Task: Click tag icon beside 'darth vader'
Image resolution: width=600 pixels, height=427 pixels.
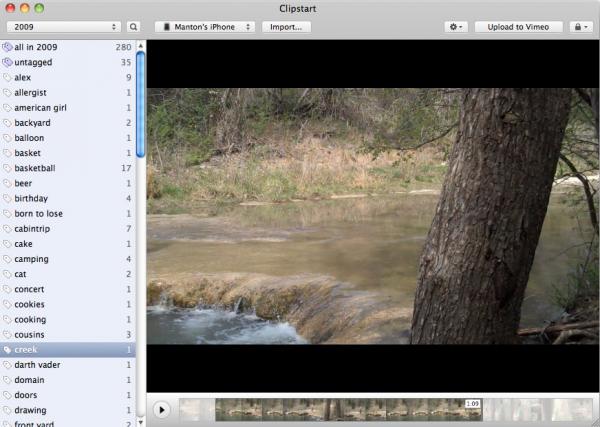Action: click(x=7, y=365)
